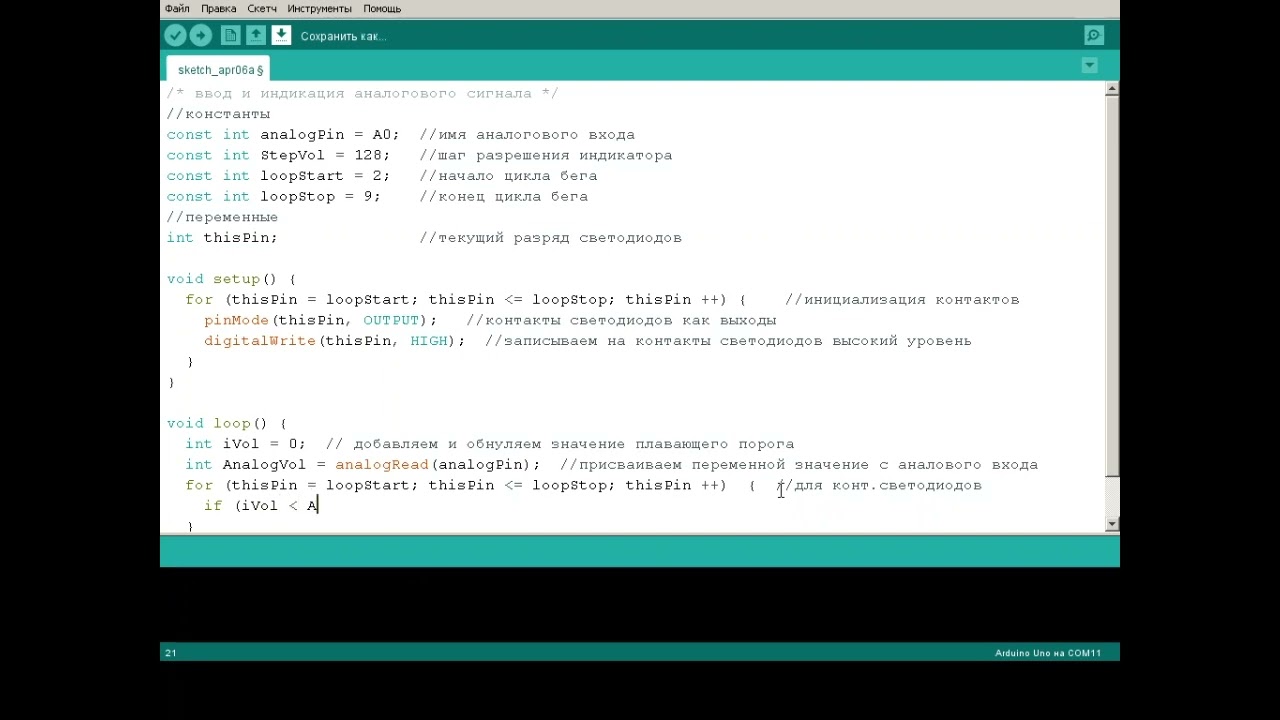Click the 'analogRead(analogPin)' call
Image resolution: width=1280 pixels, height=720 pixels.
(432, 464)
